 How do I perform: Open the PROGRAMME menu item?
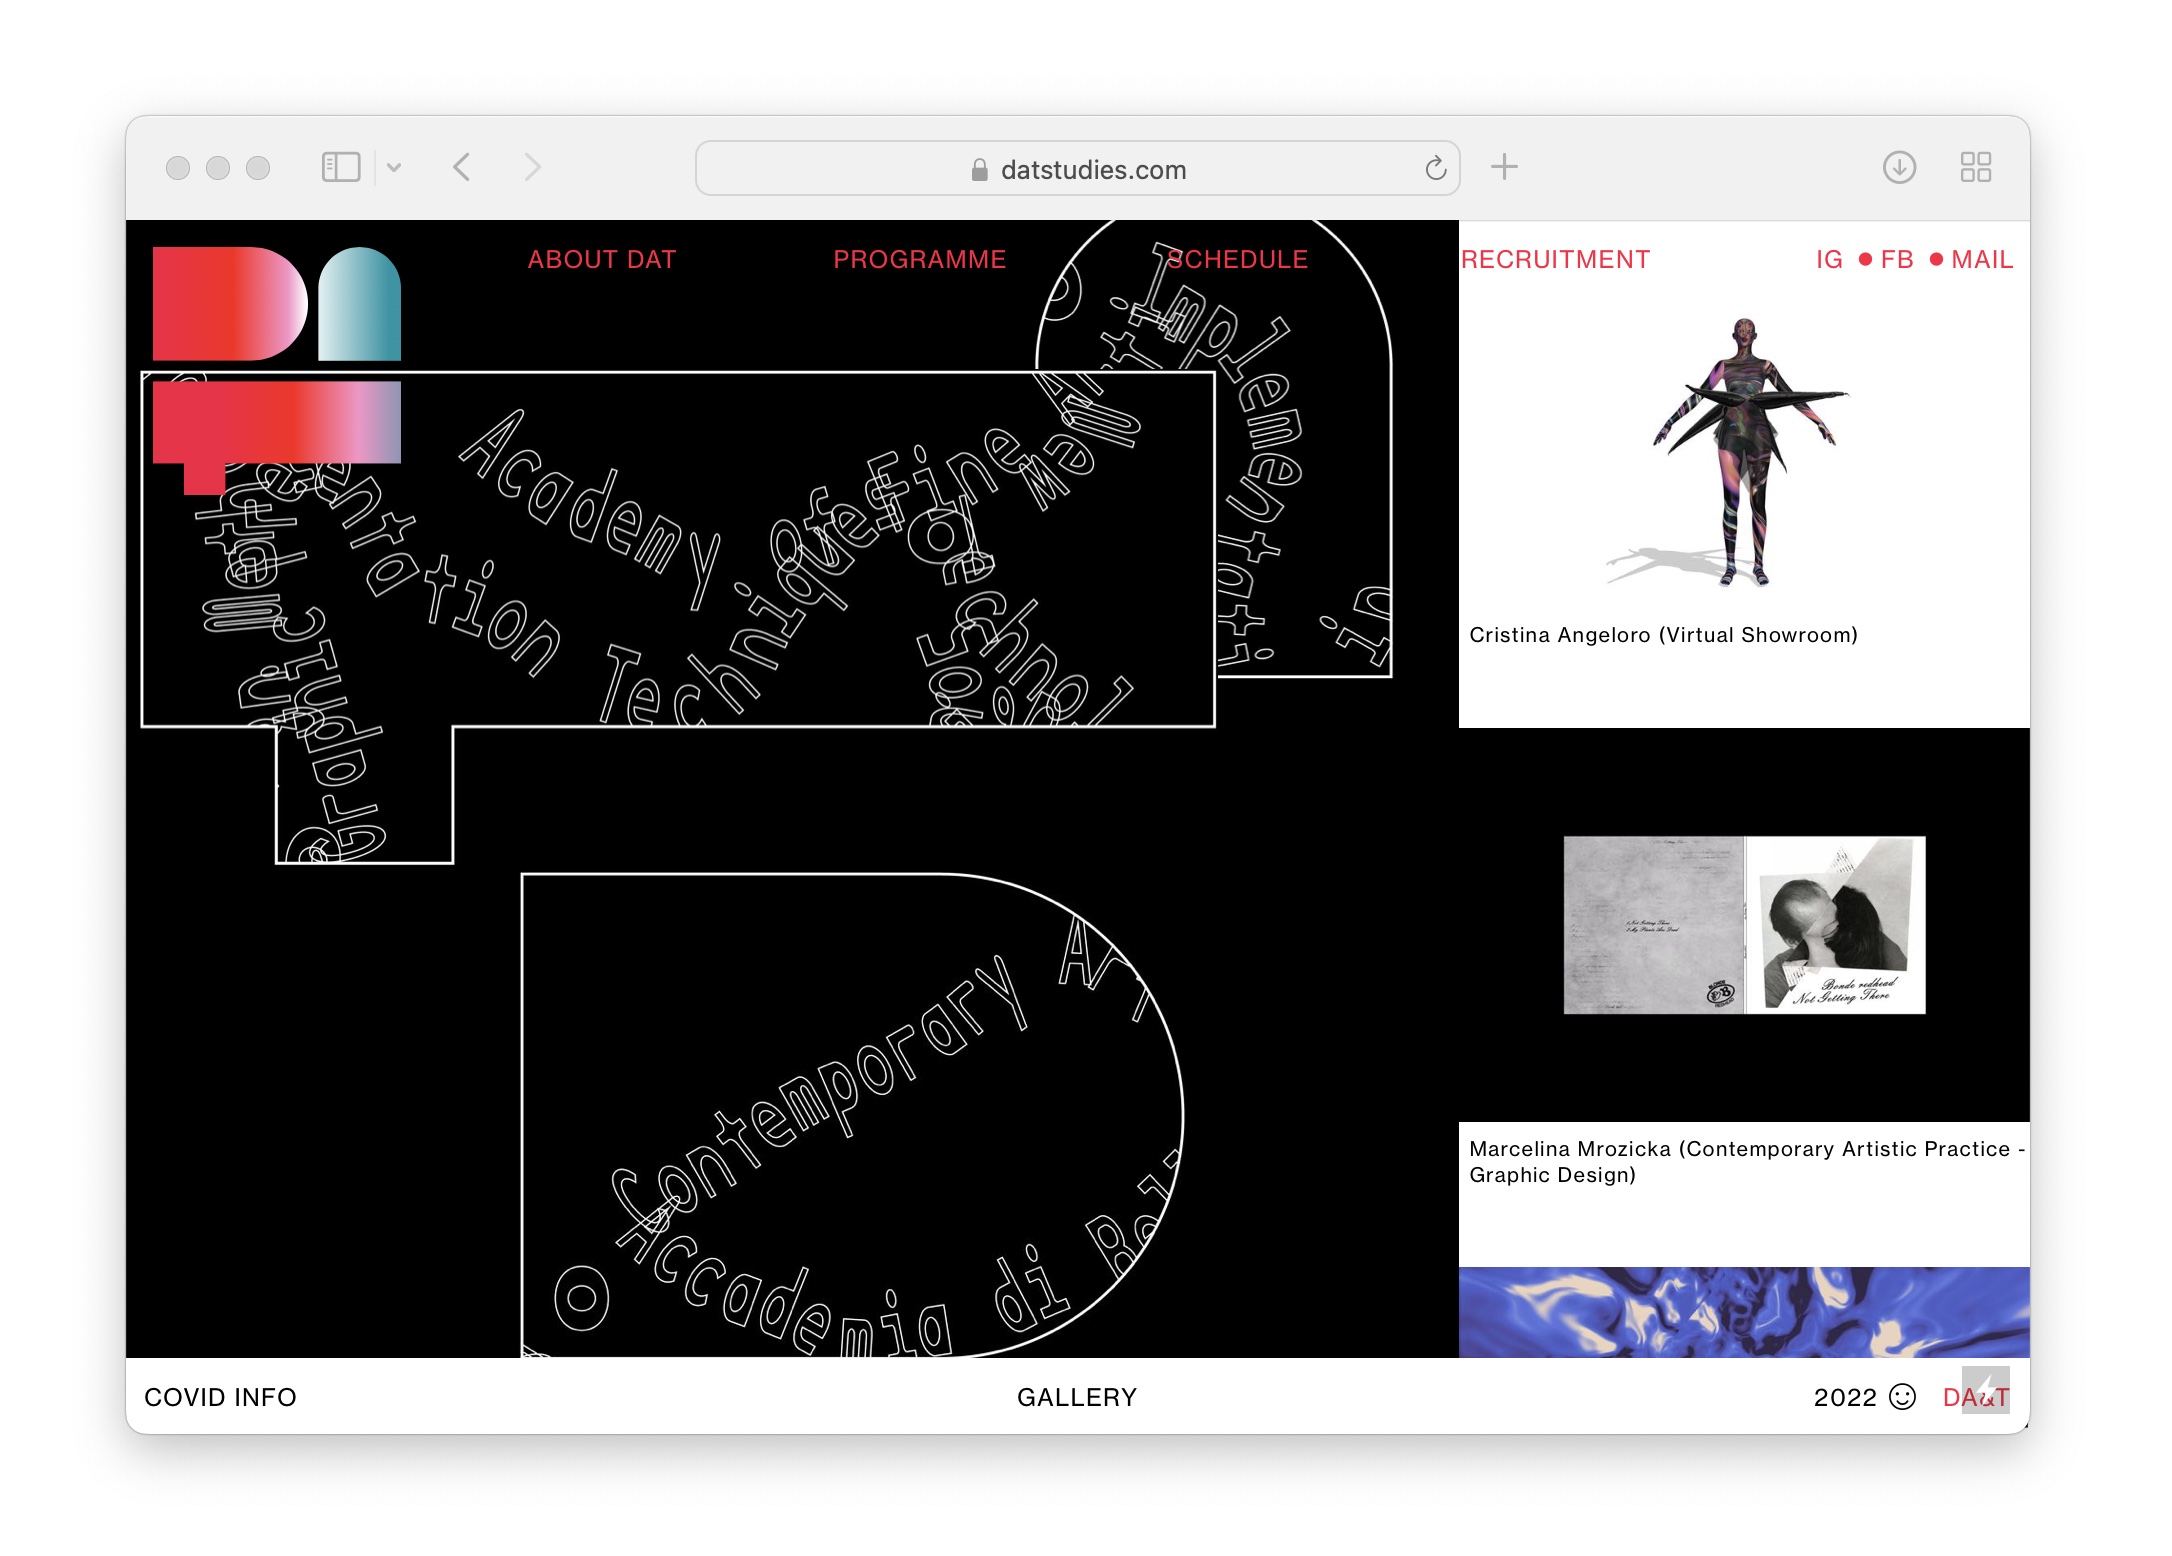pos(919,259)
